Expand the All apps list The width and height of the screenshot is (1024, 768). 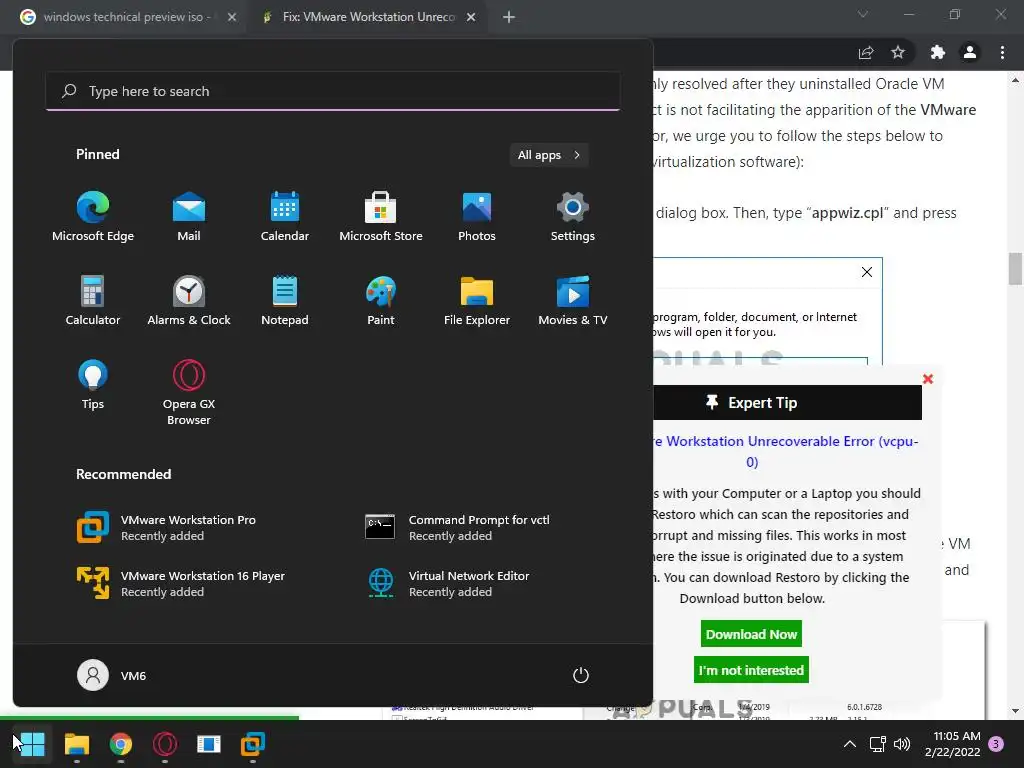(x=549, y=155)
